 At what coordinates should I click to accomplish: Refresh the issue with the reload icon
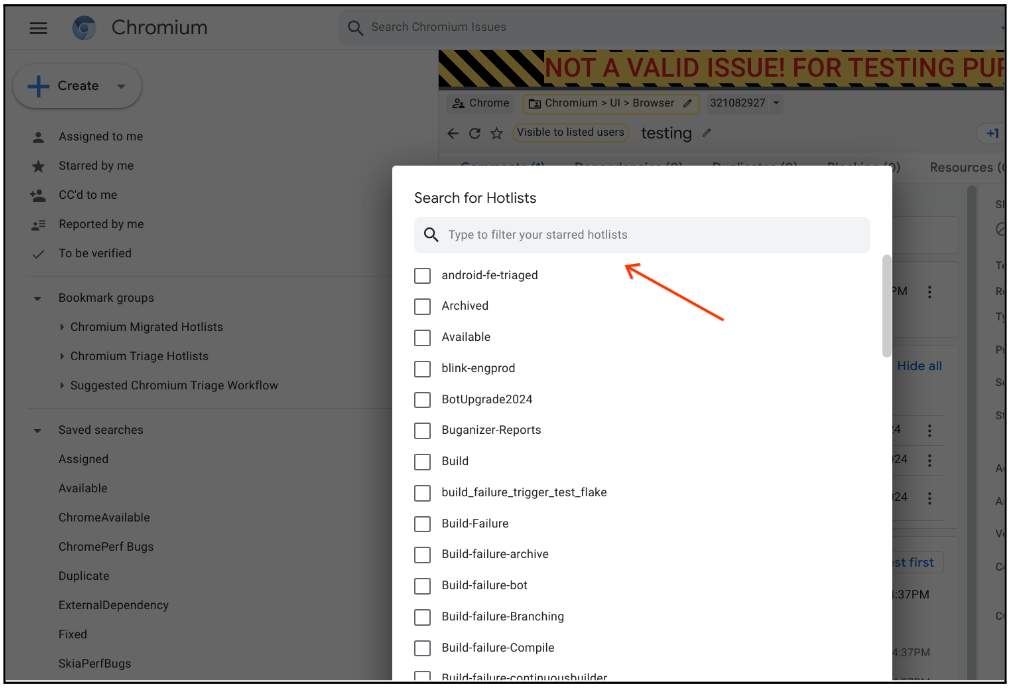pyautogui.click(x=474, y=133)
